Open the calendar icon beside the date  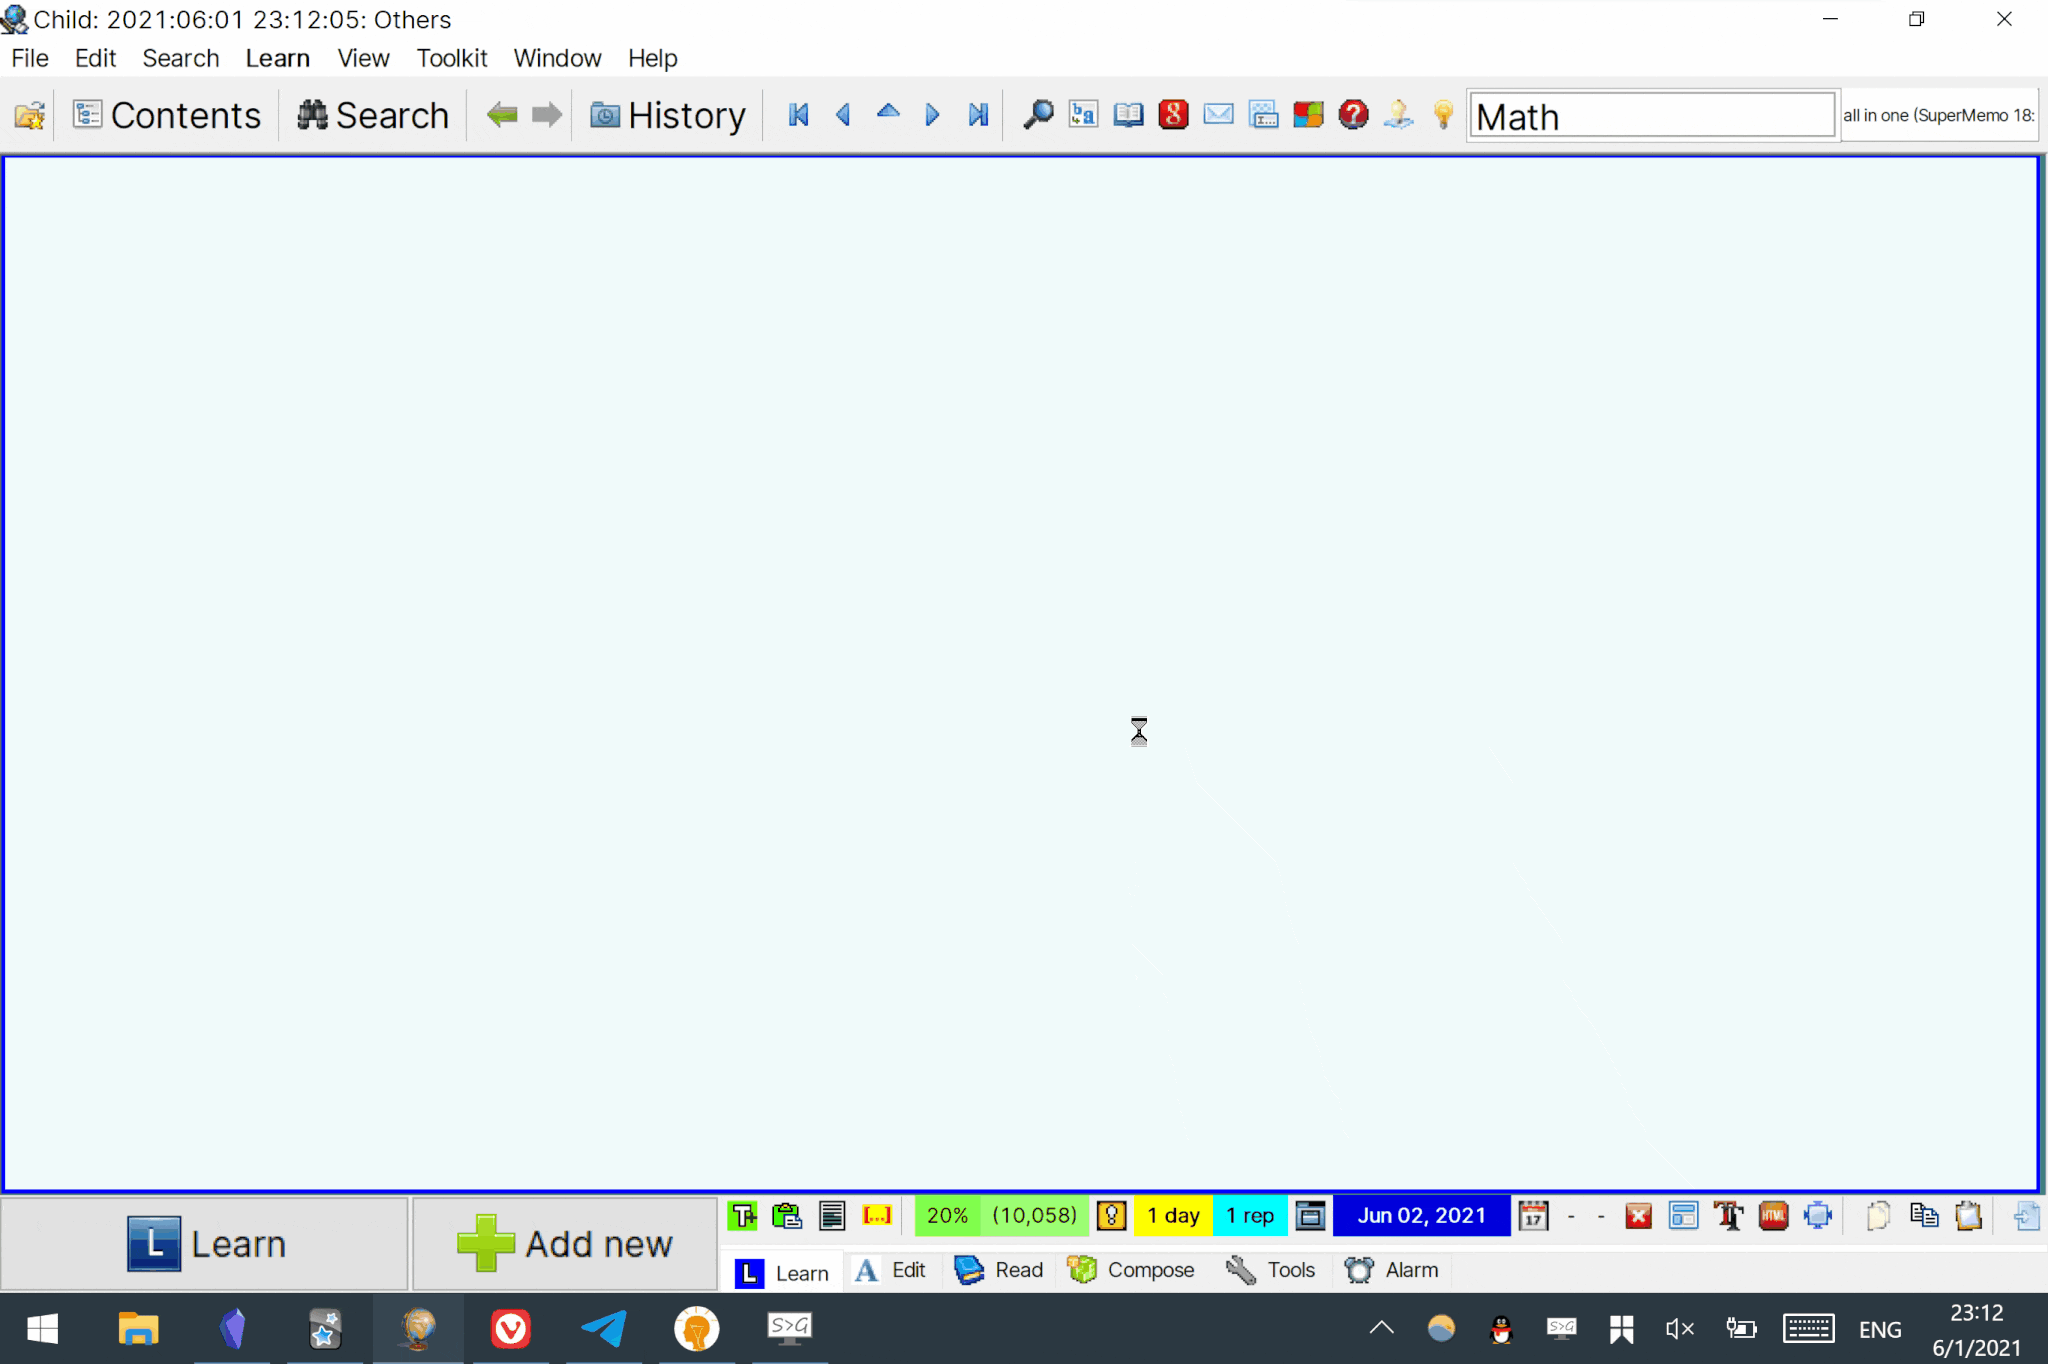[1533, 1216]
